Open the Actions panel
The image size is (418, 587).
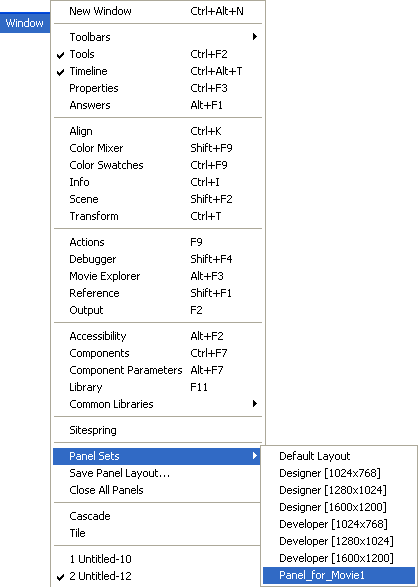157,242
